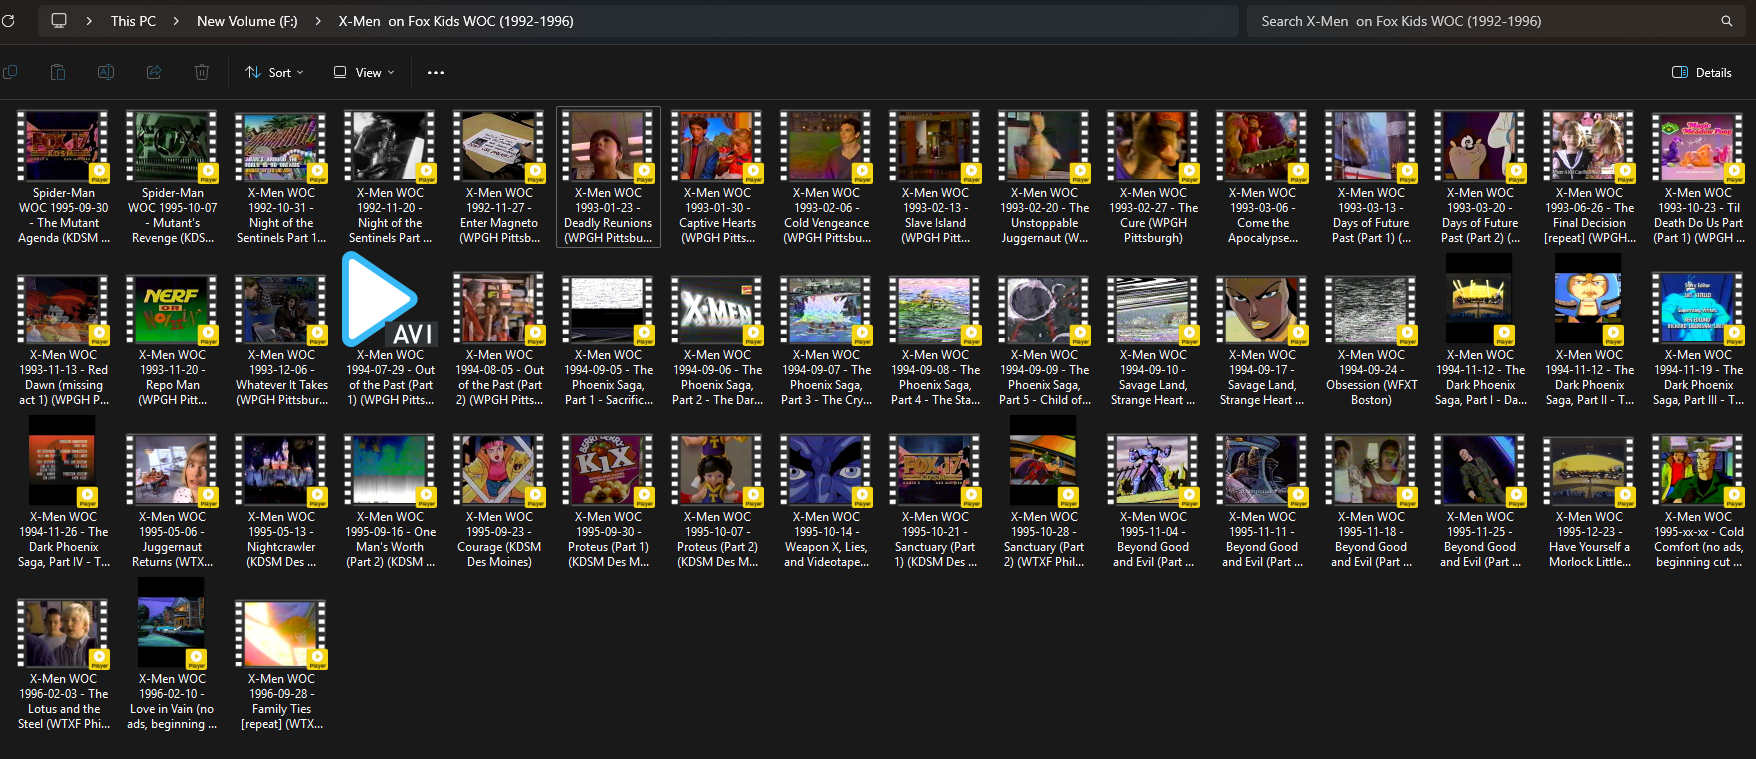Refresh the current folder view

[8, 21]
